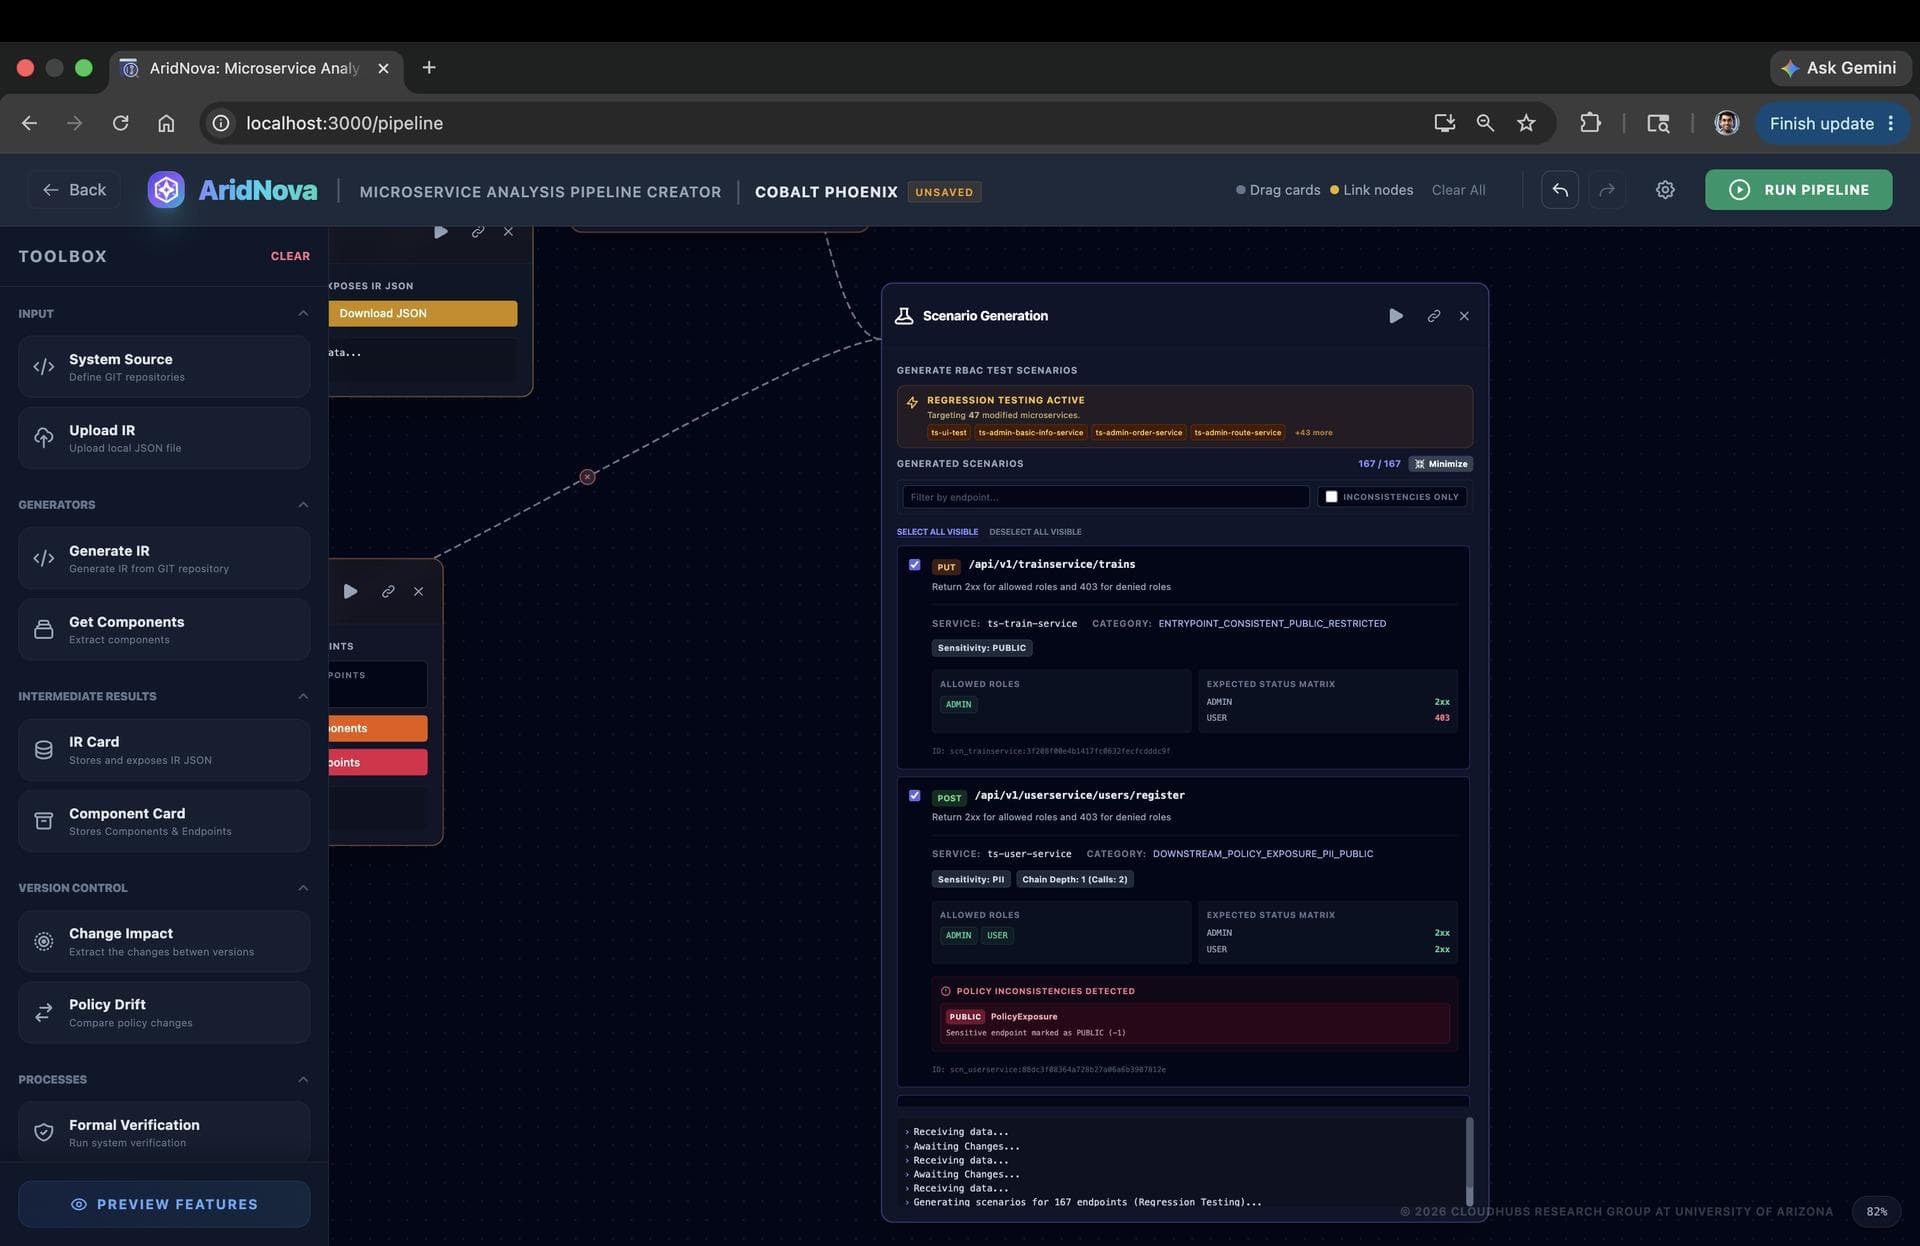The width and height of the screenshot is (1920, 1246).
Task: Click the undo arrow button
Action: pyautogui.click(x=1560, y=190)
